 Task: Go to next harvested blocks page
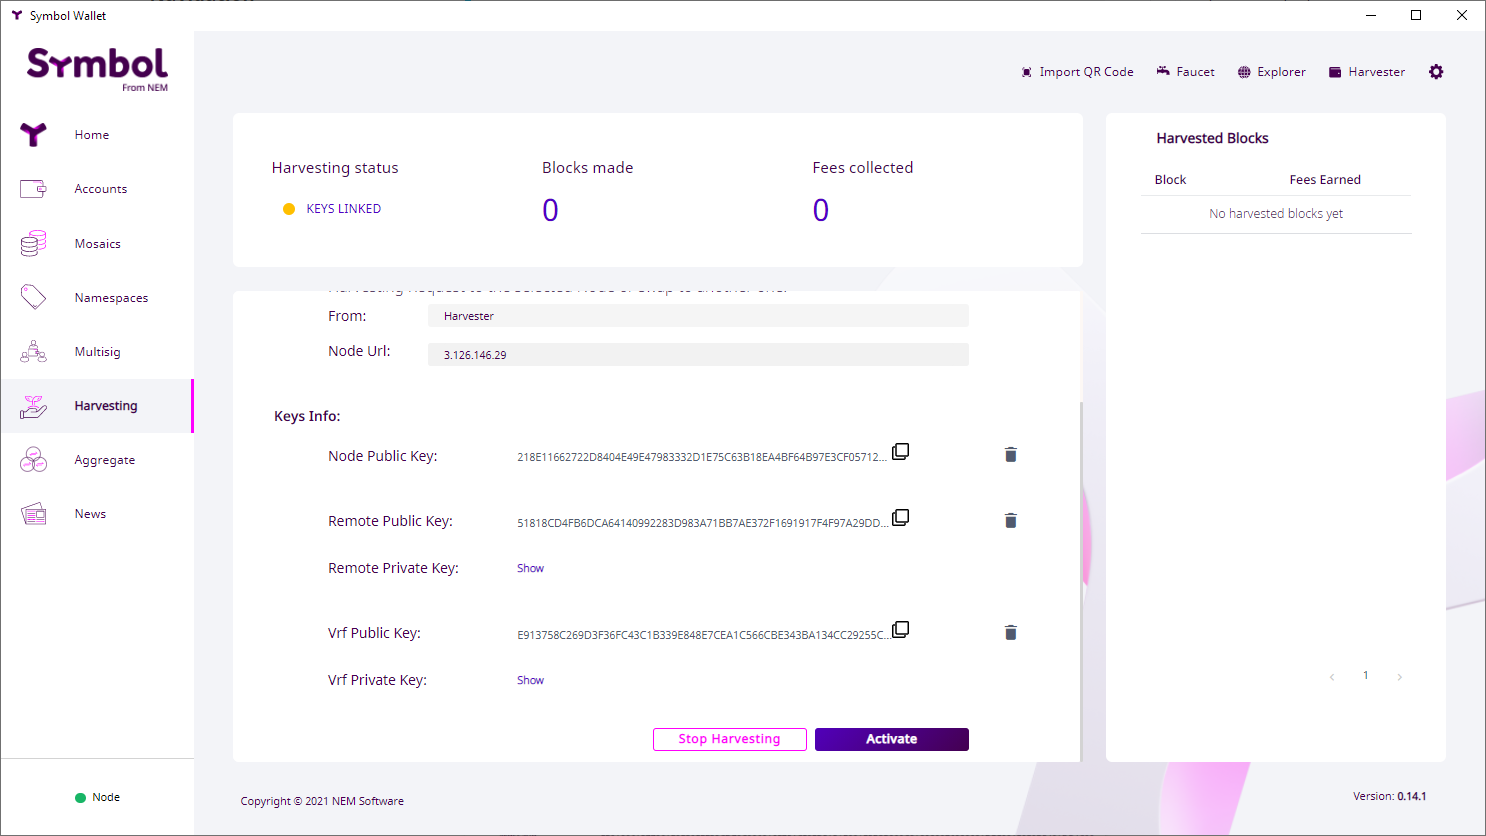[1399, 677]
